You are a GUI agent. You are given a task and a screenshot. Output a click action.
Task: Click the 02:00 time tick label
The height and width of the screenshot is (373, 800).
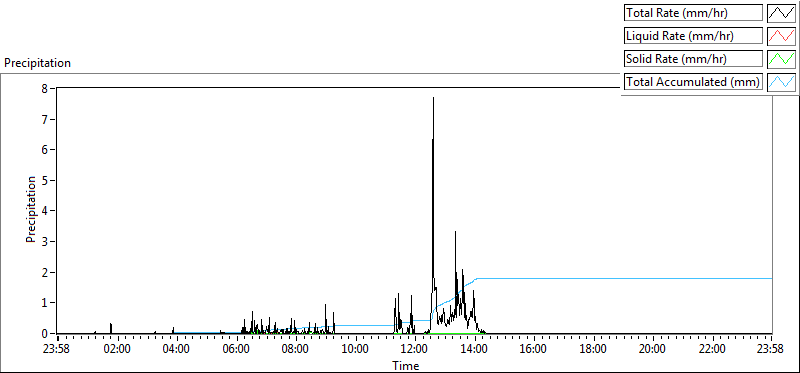pyautogui.click(x=117, y=350)
